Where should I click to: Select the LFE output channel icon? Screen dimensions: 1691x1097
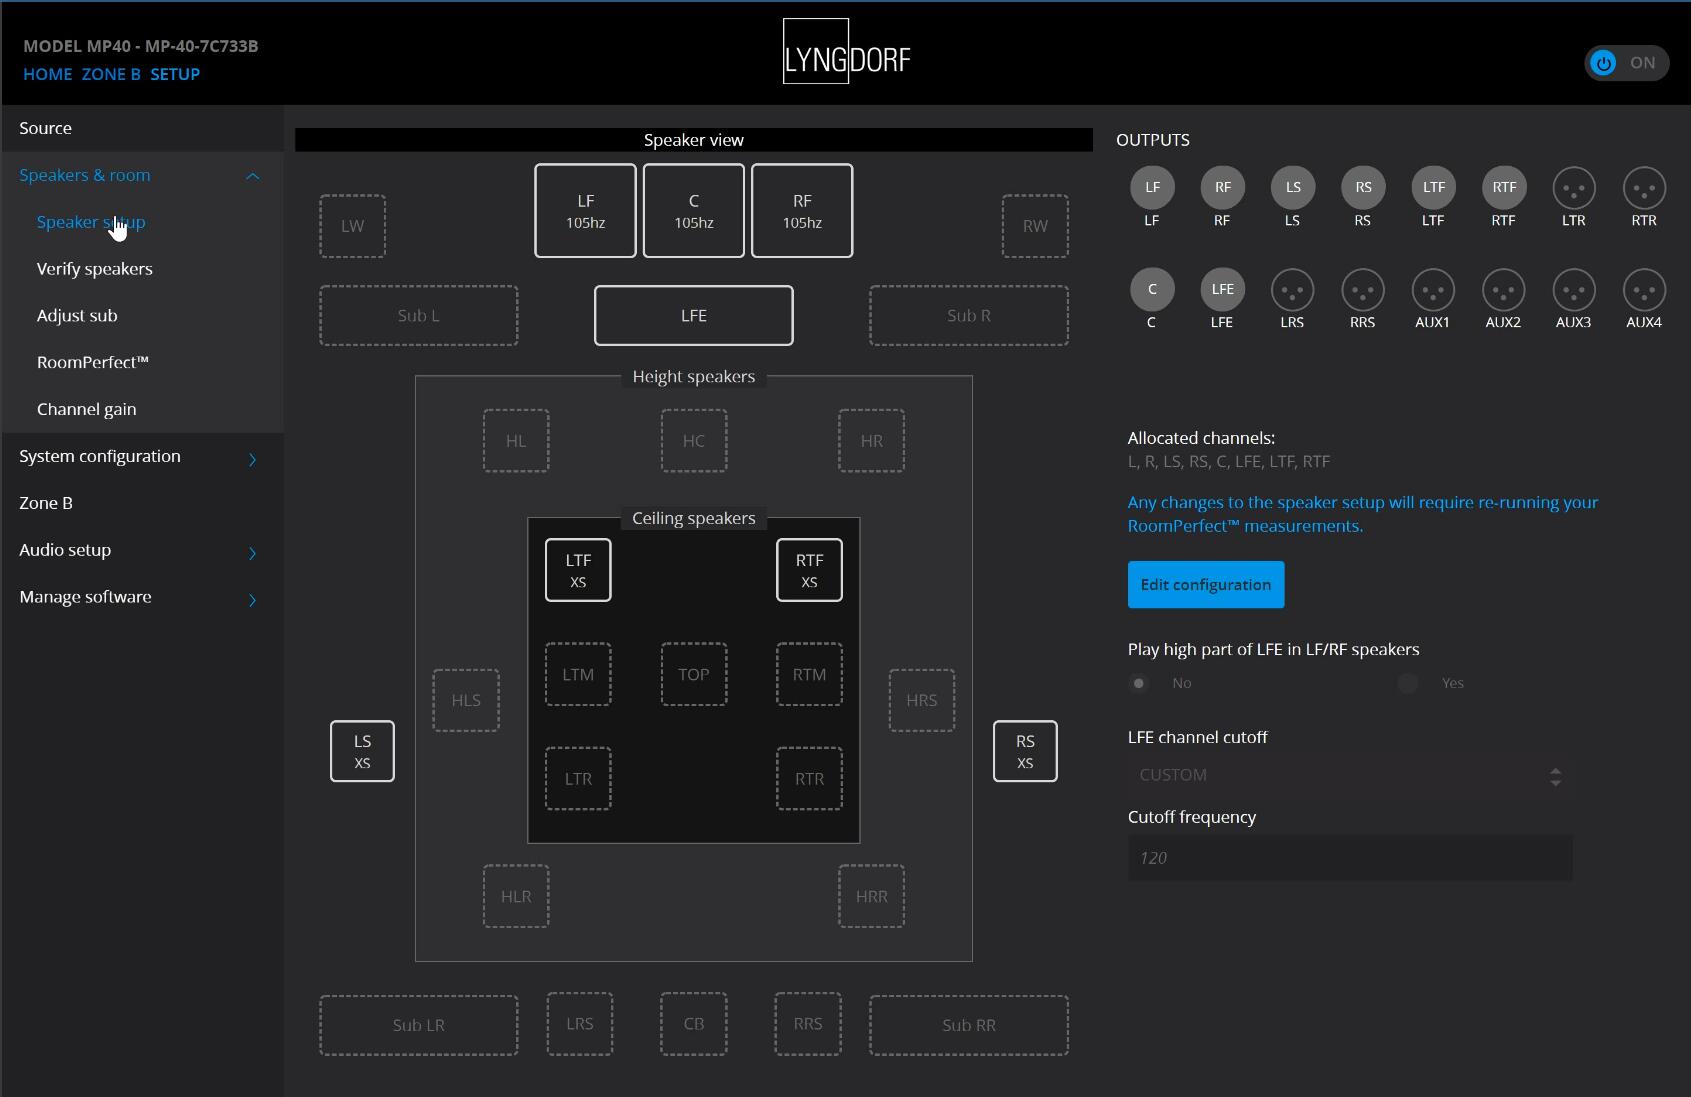1222,290
